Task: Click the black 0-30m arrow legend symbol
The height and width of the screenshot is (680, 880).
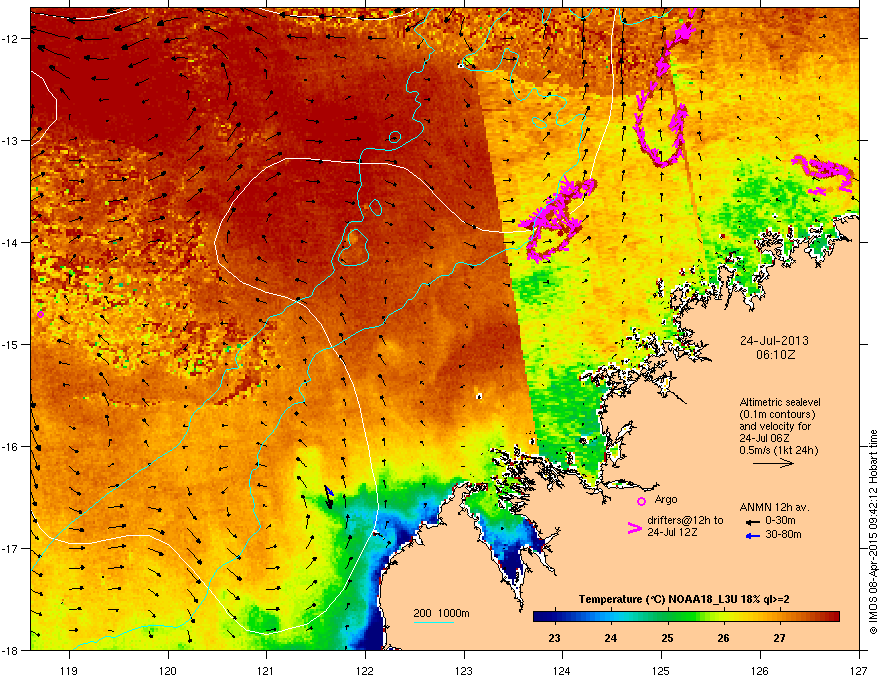Action: (753, 522)
